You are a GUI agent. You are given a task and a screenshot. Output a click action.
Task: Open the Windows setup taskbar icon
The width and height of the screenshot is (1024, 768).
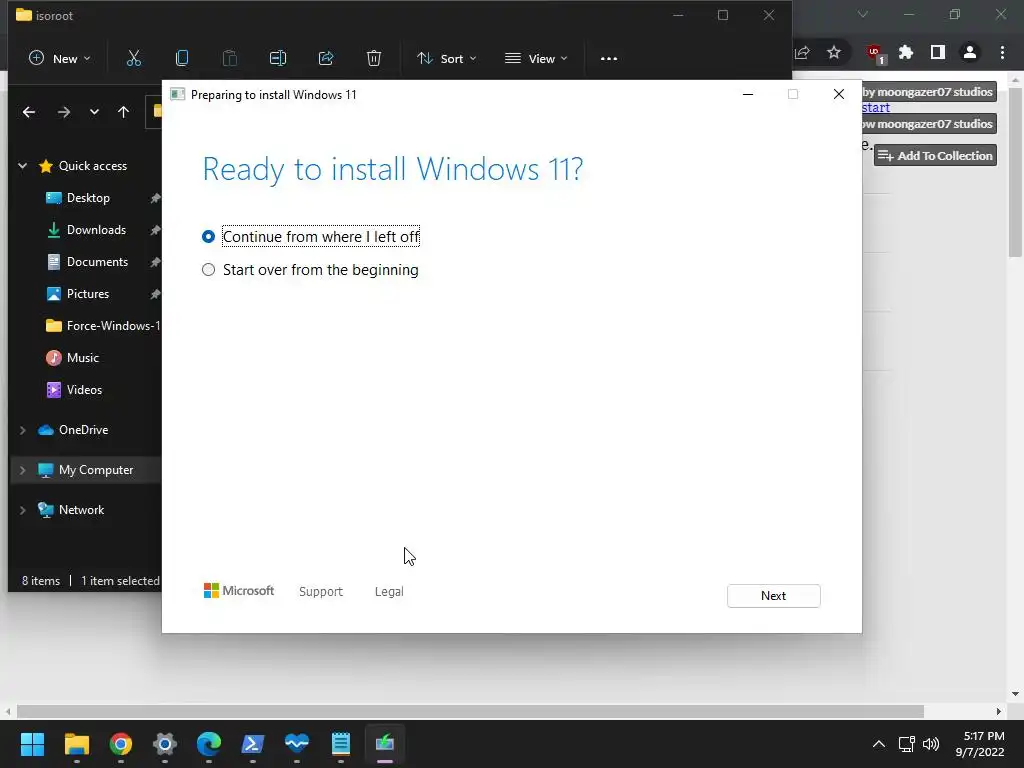(x=385, y=744)
